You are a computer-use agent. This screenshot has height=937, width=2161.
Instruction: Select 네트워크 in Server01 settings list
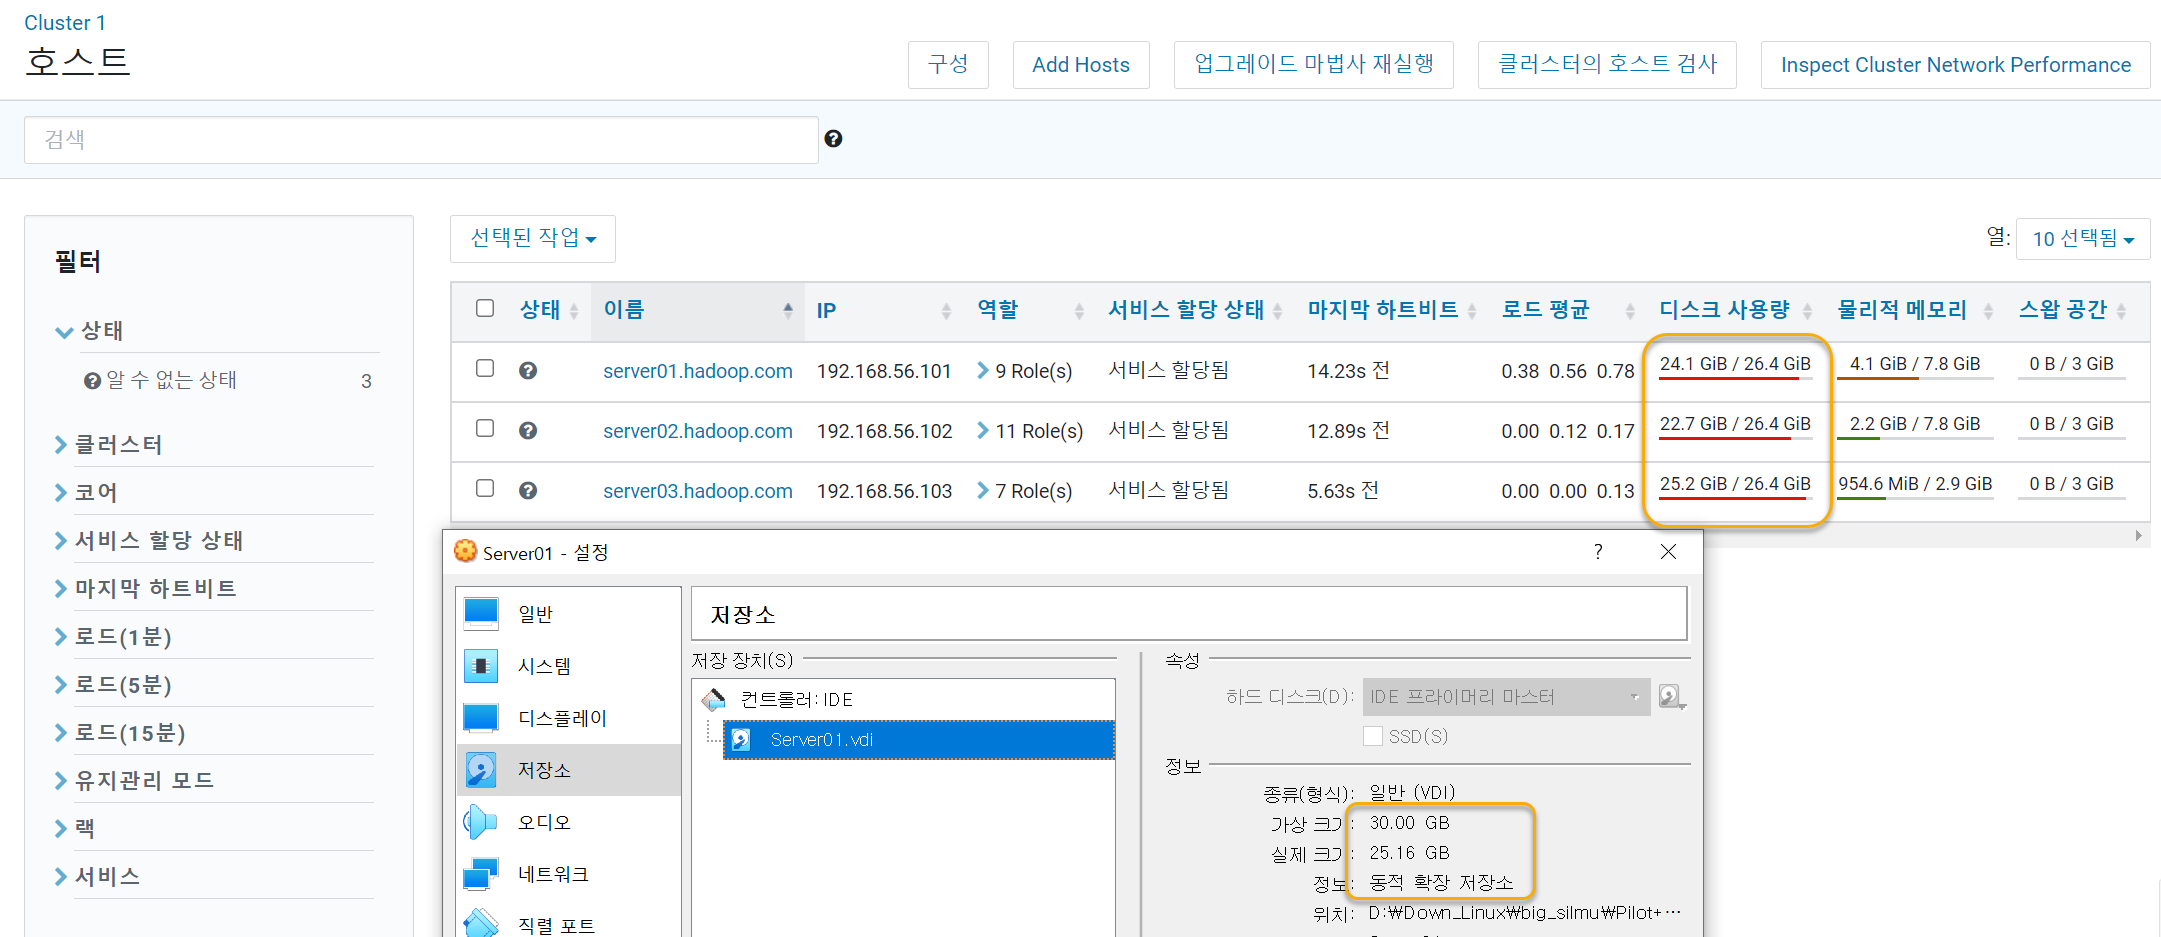pyautogui.click(x=568, y=874)
